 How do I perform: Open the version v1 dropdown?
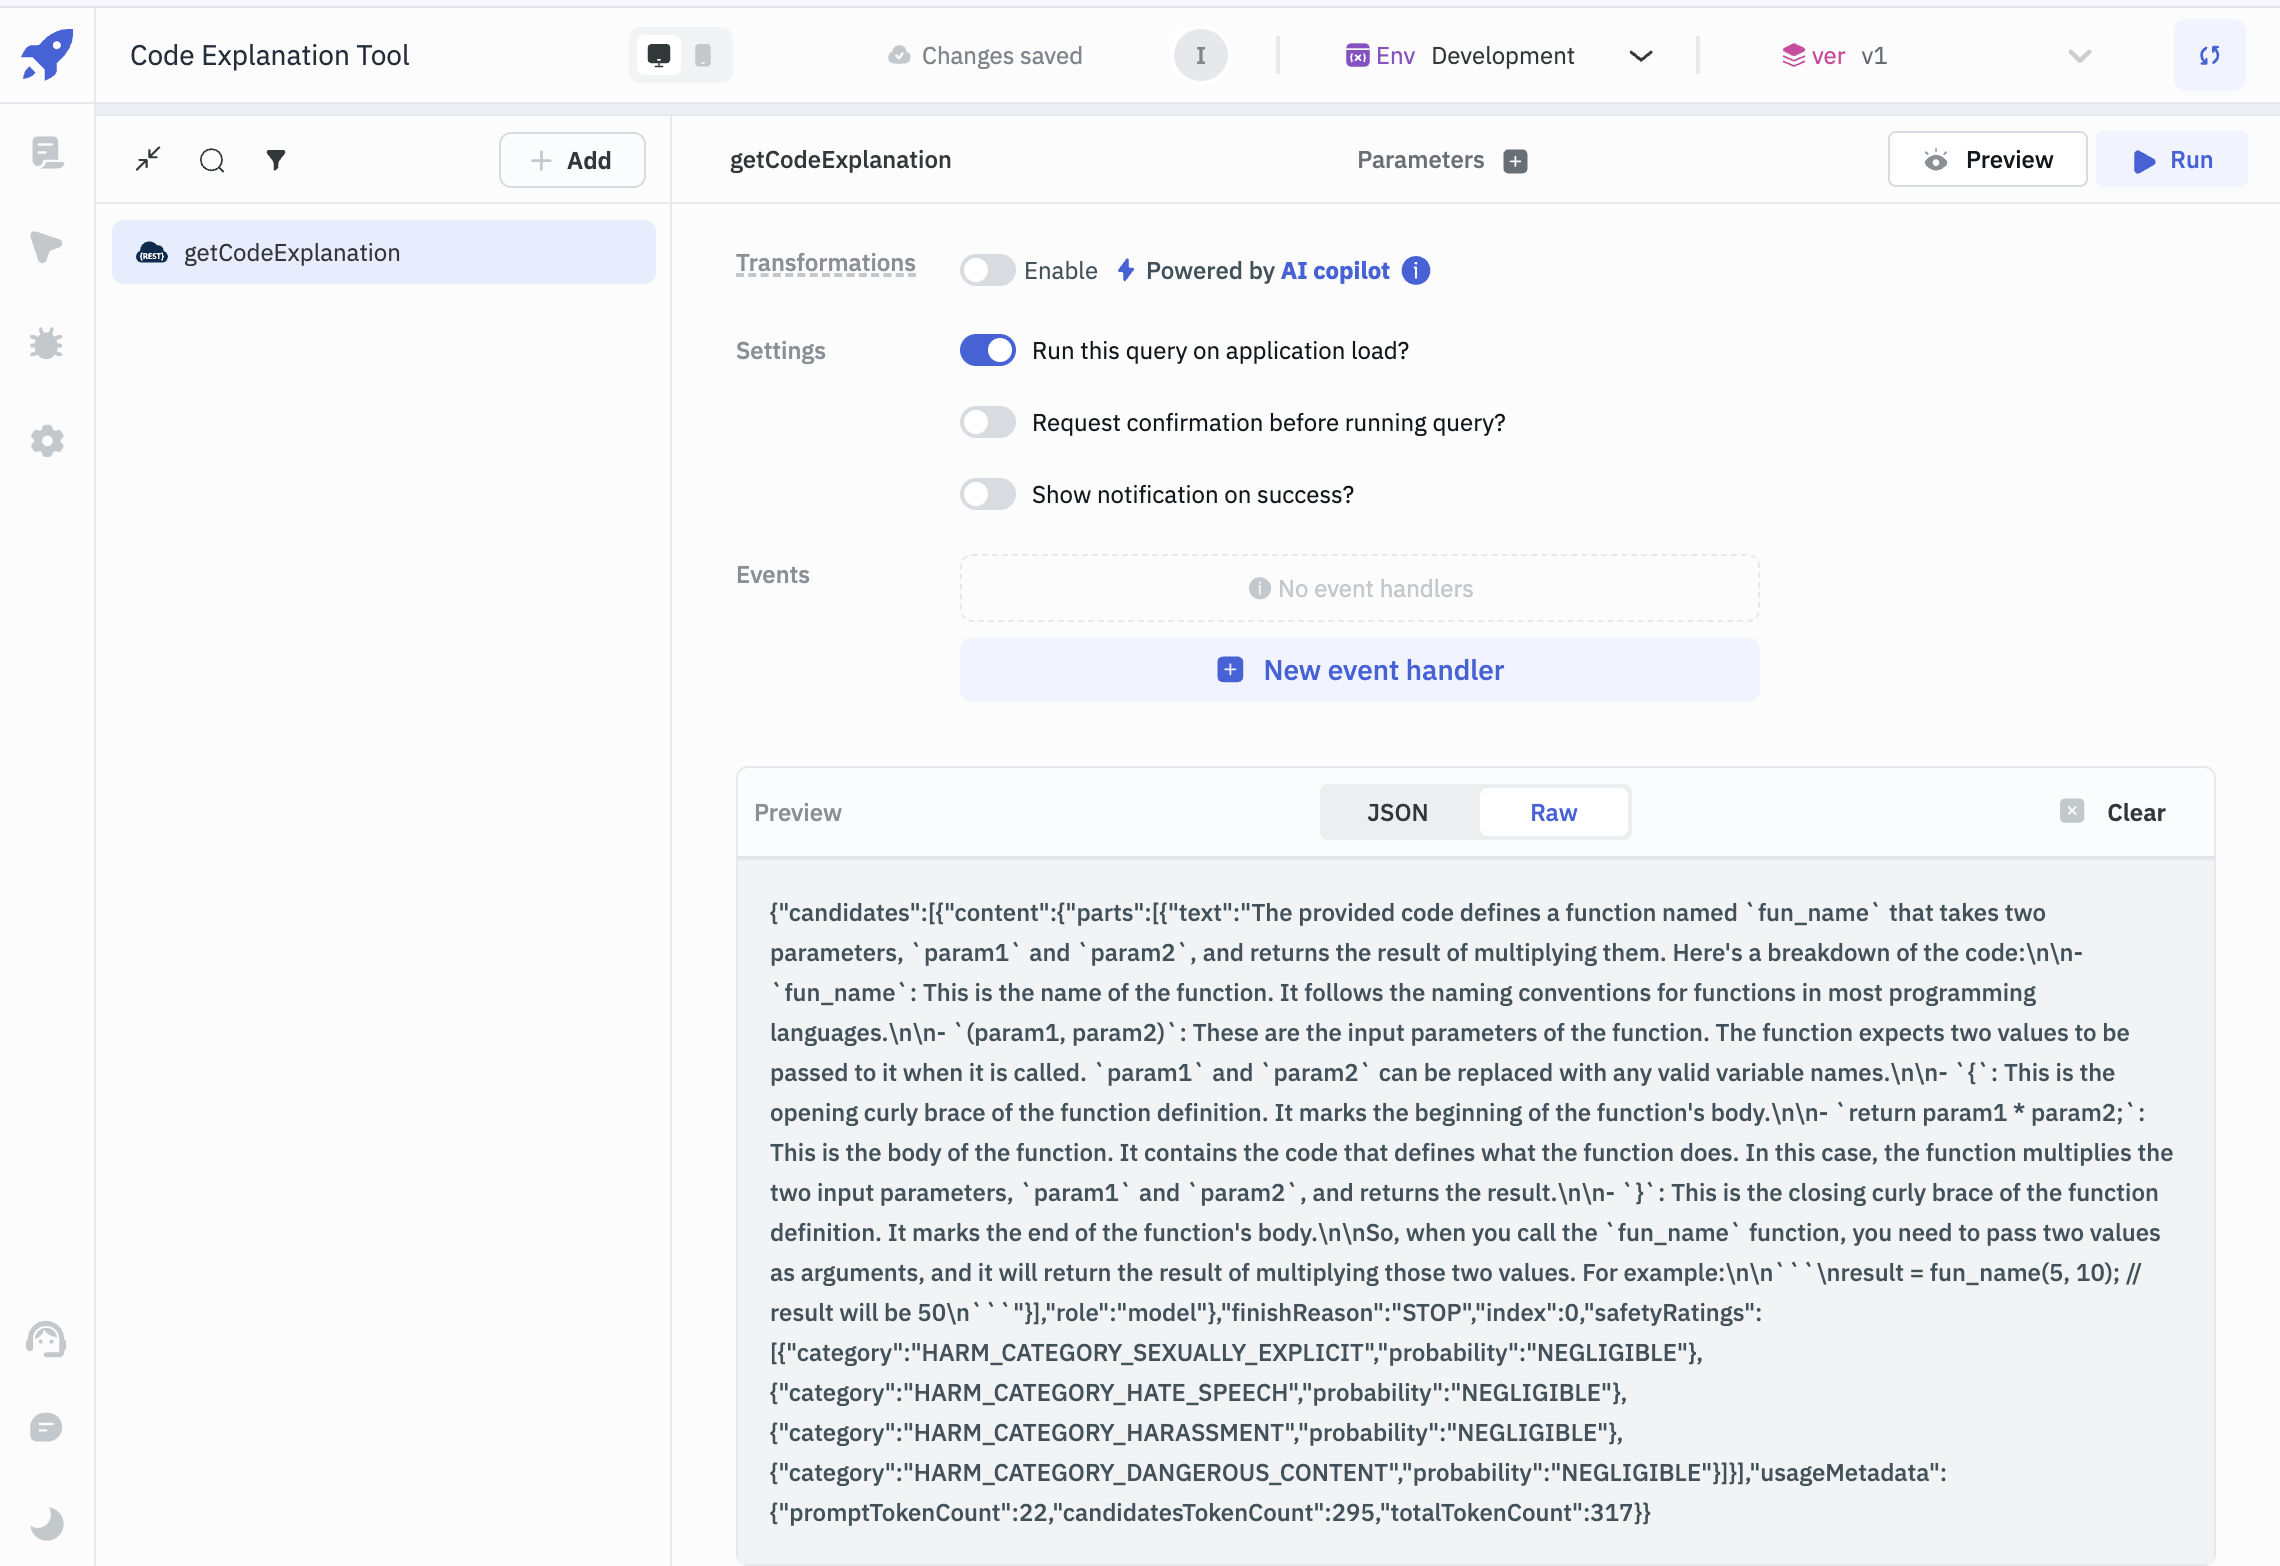(x=2079, y=56)
